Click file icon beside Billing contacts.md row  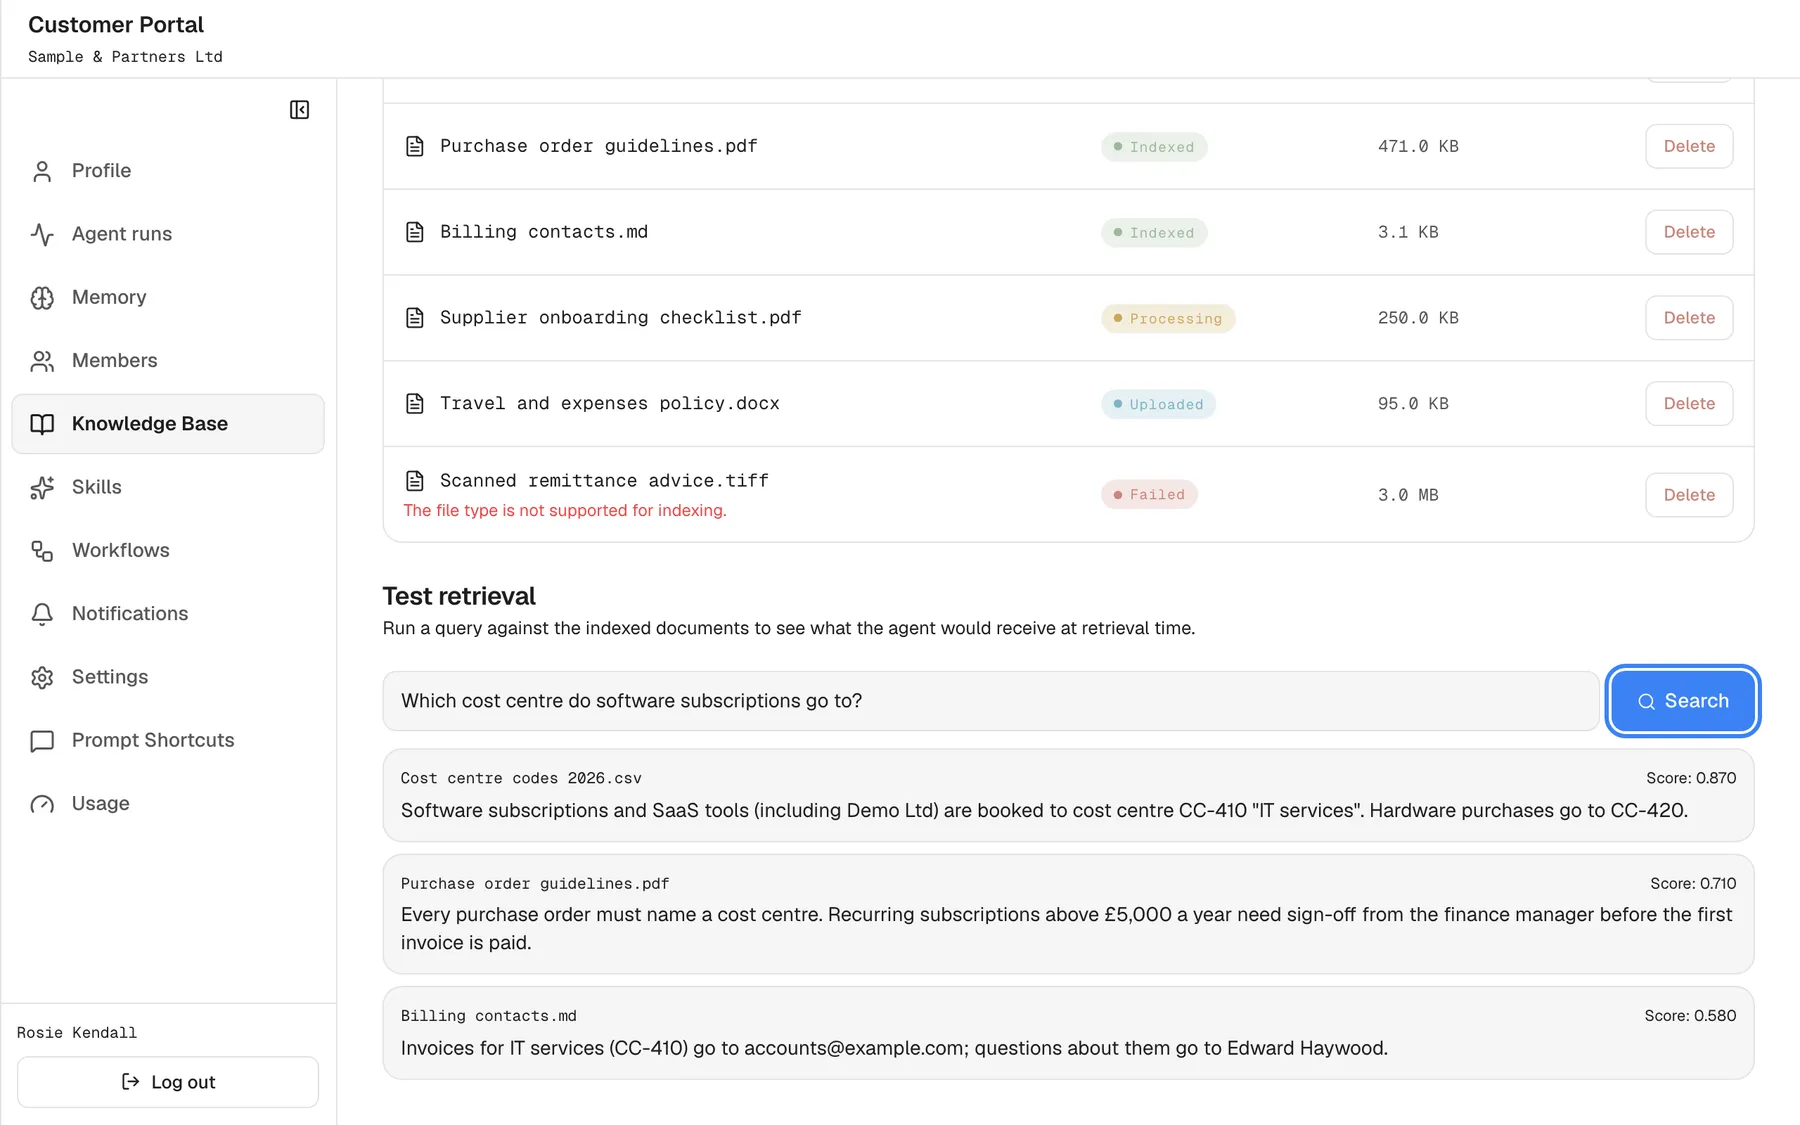(x=415, y=232)
